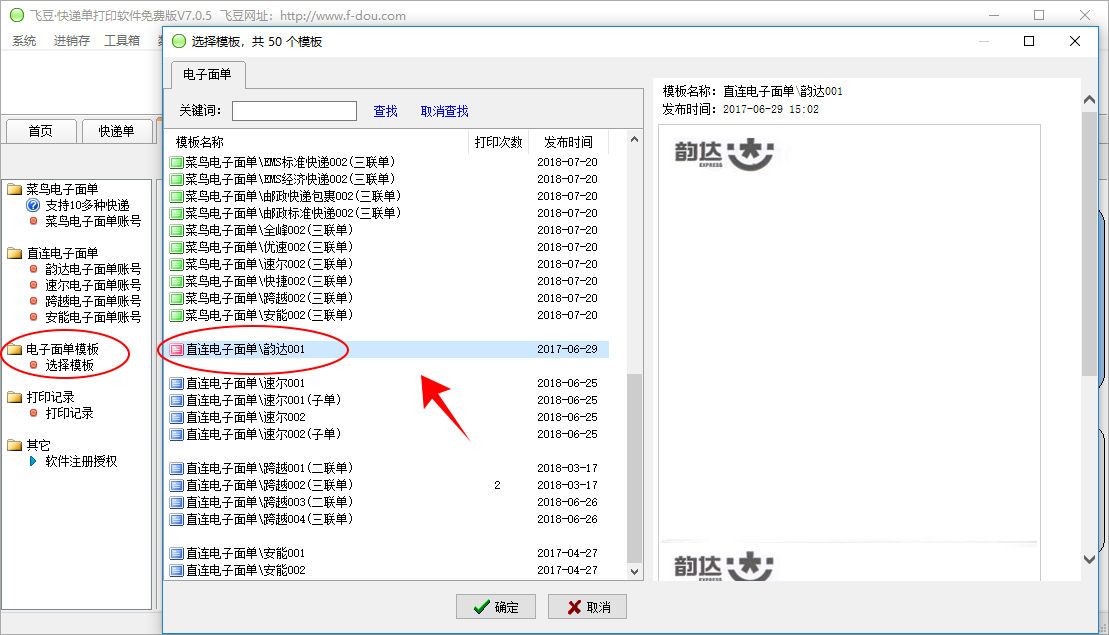Open 菜鸟电子面单账号 in sidebar

93,221
